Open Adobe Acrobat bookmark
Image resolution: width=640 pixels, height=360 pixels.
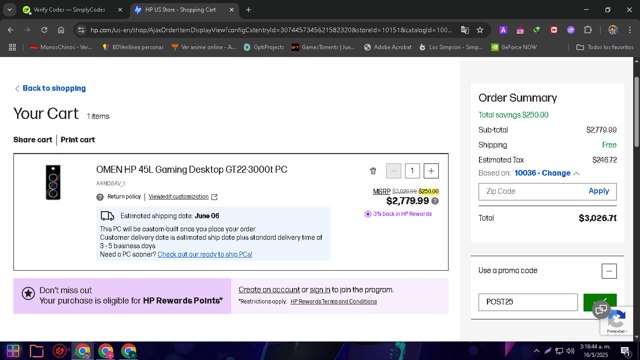[x=388, y=47]
